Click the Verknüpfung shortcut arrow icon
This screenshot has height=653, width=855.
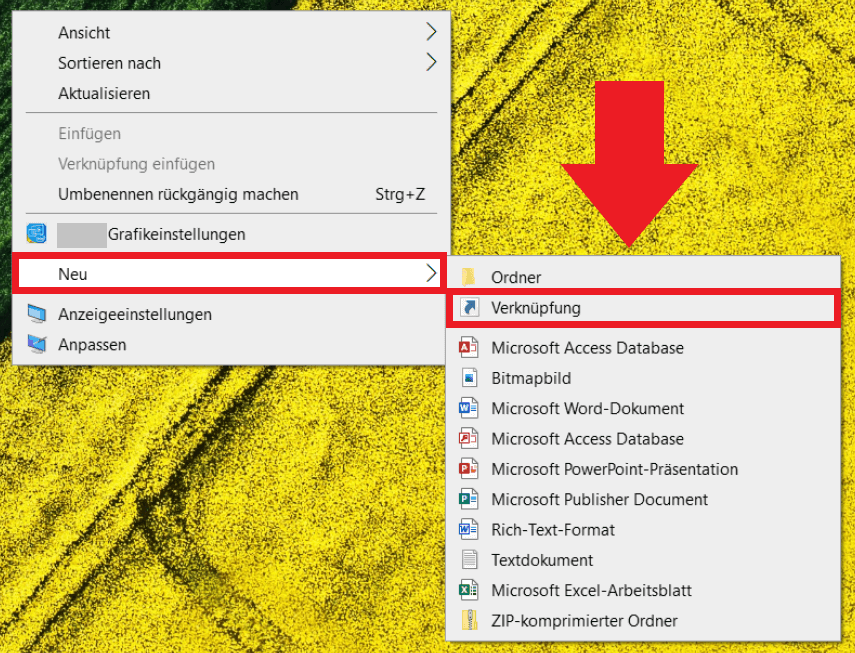point(469,307)
